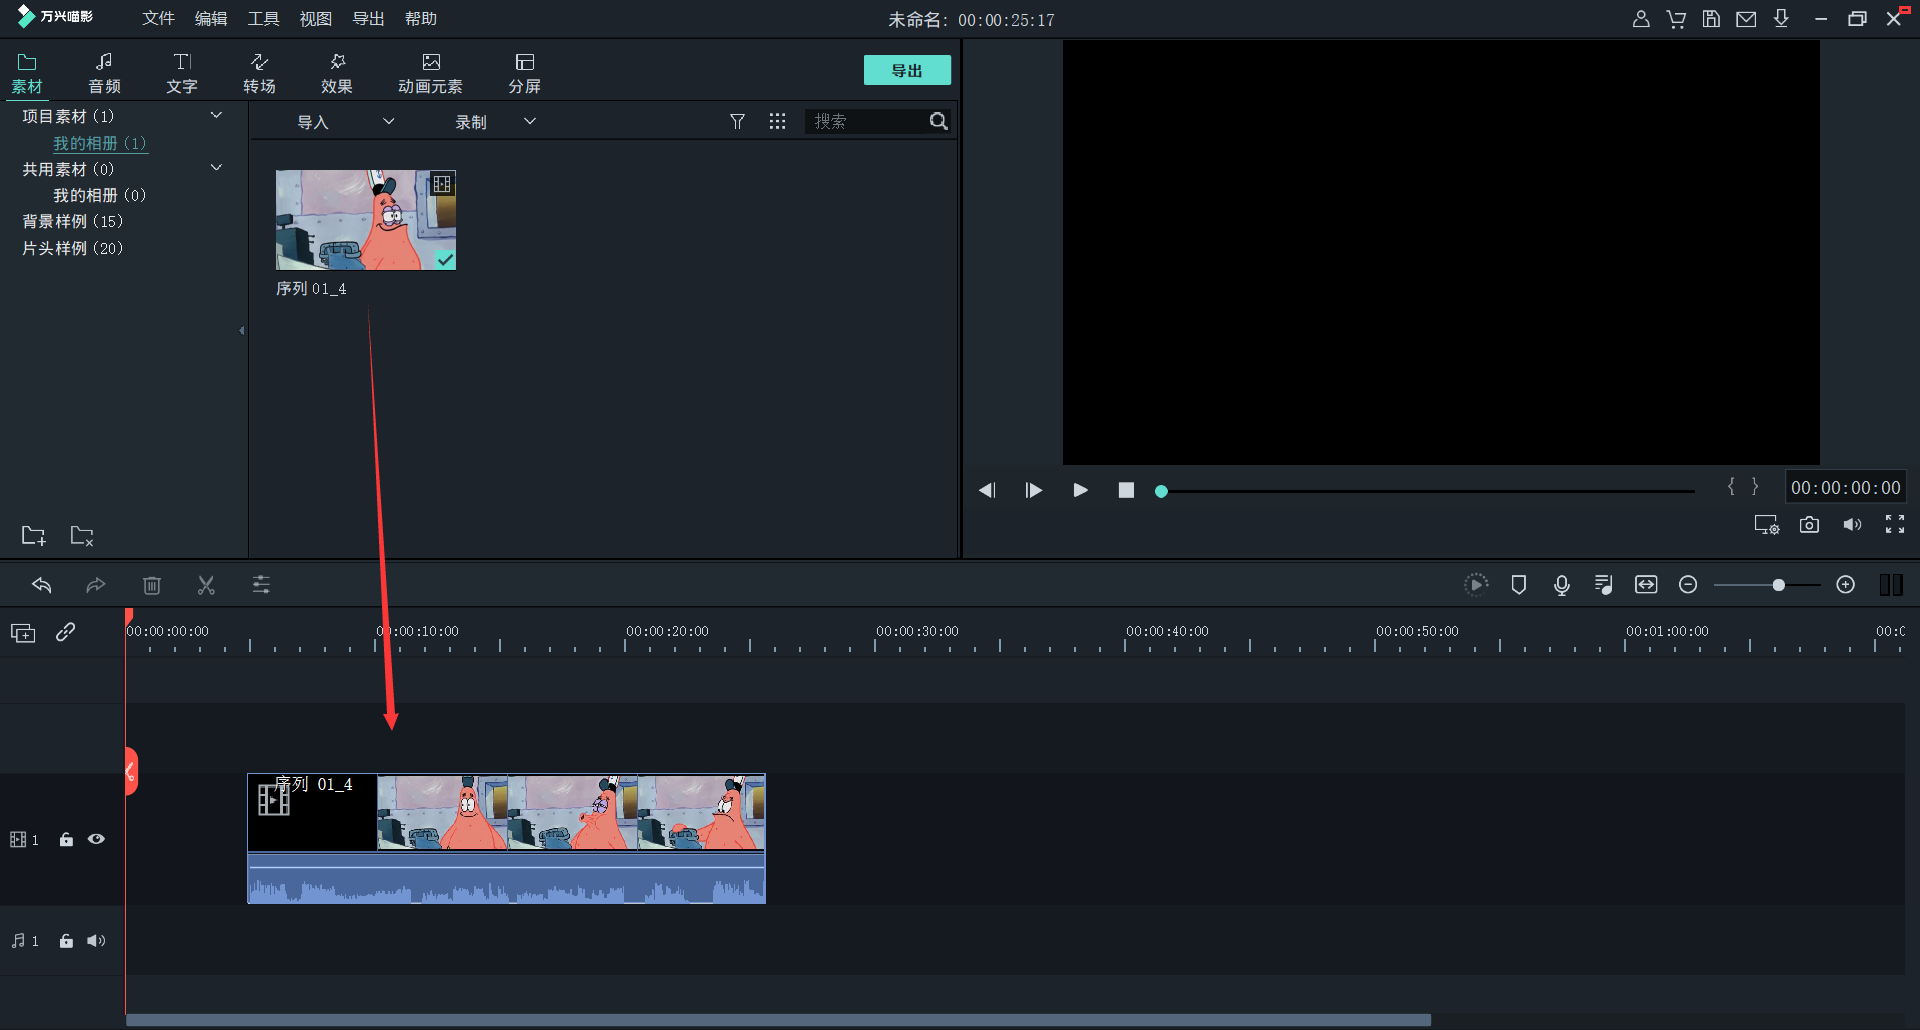Take a snapshot with the camera icon
The image size is (1920, 1030).
(1809, 525)
